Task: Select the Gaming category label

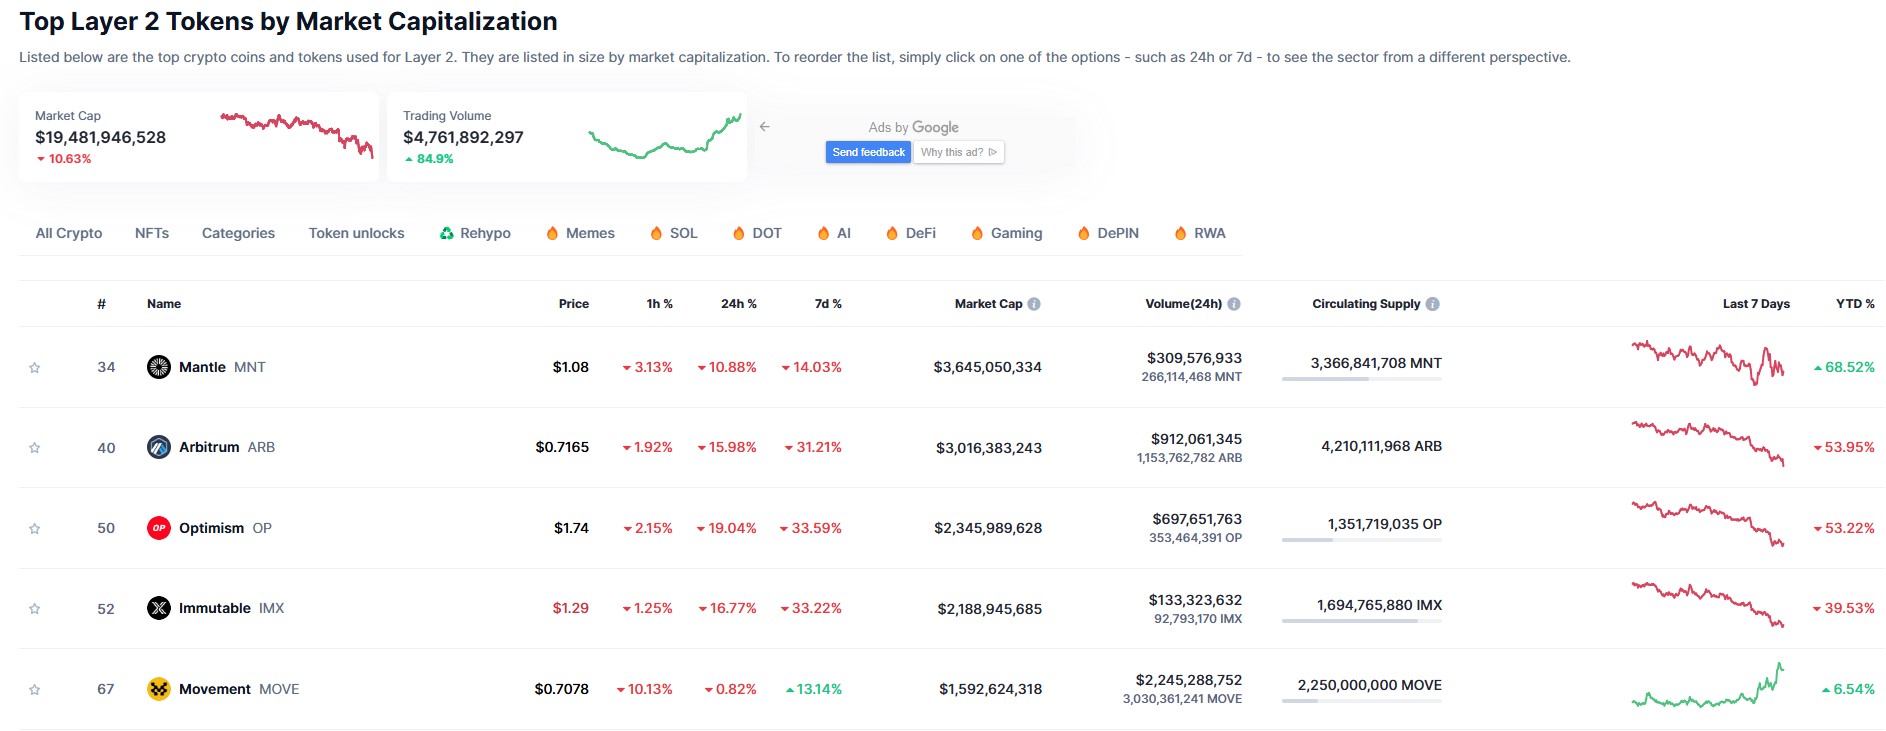Action: point(1016,233)
